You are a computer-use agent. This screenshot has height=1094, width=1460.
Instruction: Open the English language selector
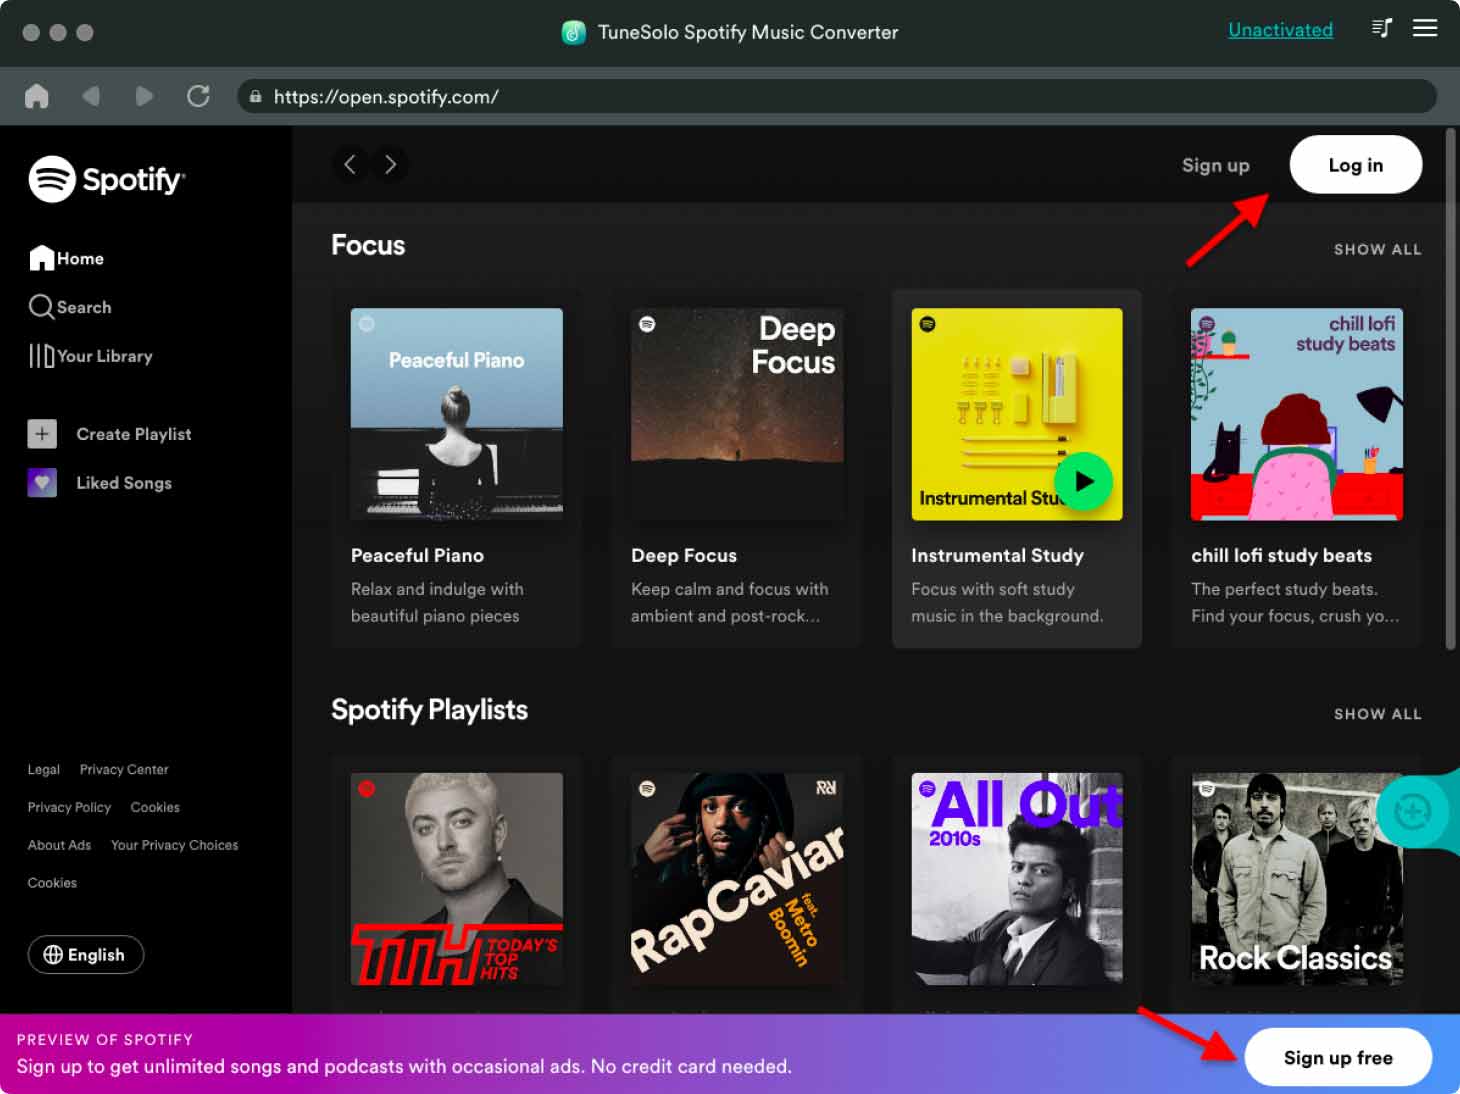86,955
